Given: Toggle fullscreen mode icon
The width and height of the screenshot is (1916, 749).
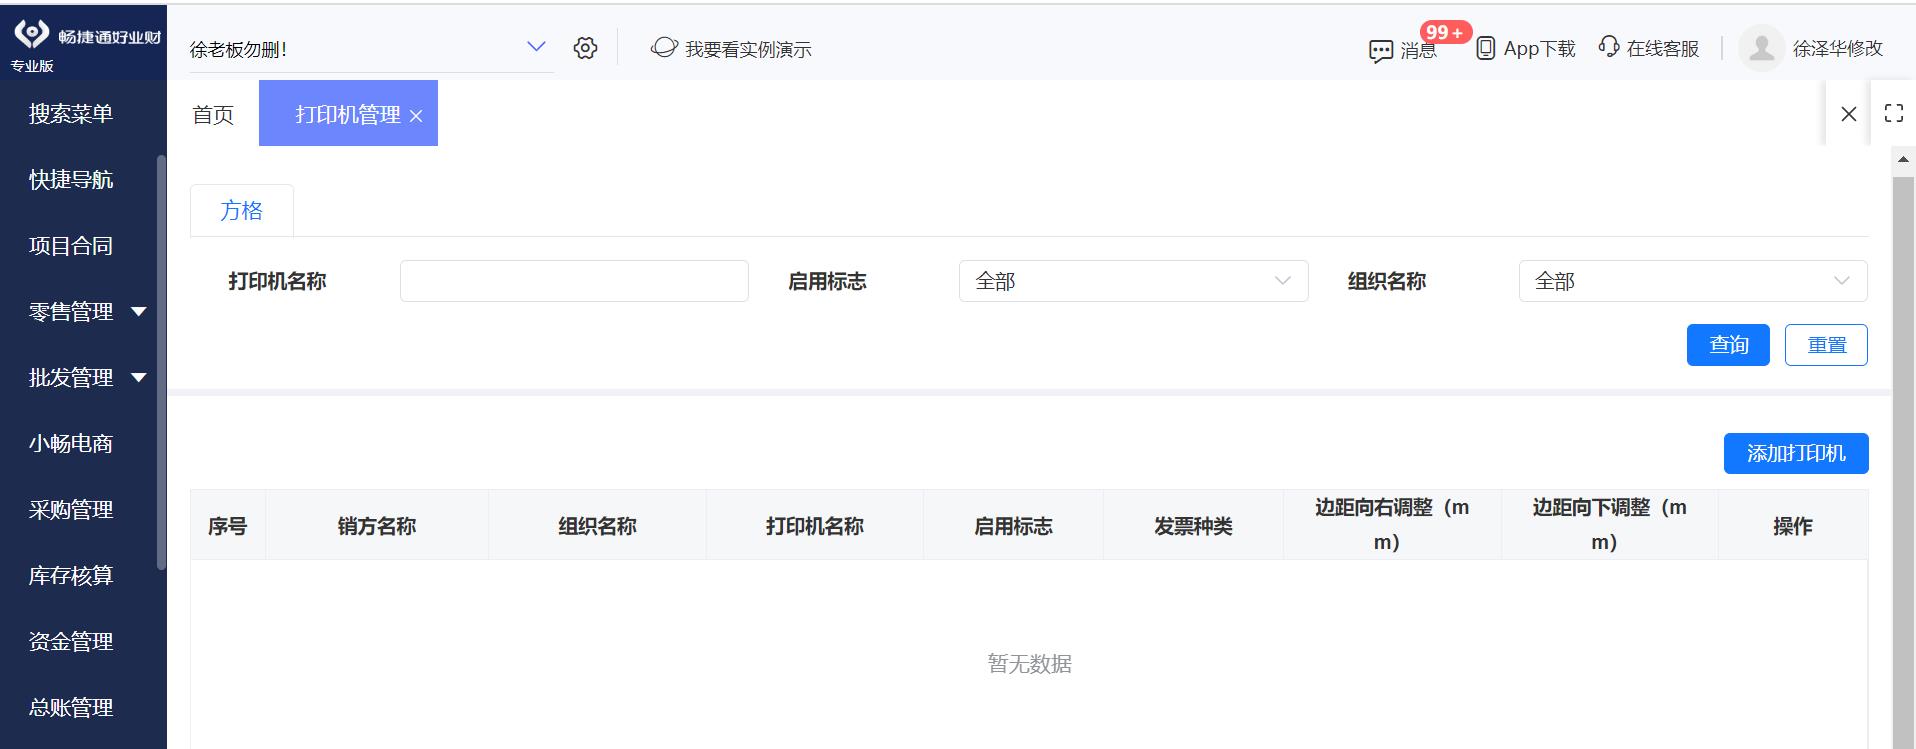Looking at the screenshot, I should pos(1894,113).
